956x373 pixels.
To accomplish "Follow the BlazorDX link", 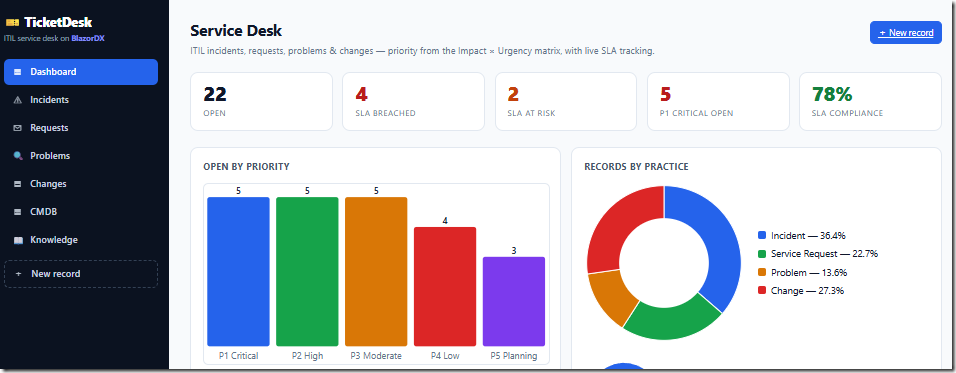I will click(88, 38).
